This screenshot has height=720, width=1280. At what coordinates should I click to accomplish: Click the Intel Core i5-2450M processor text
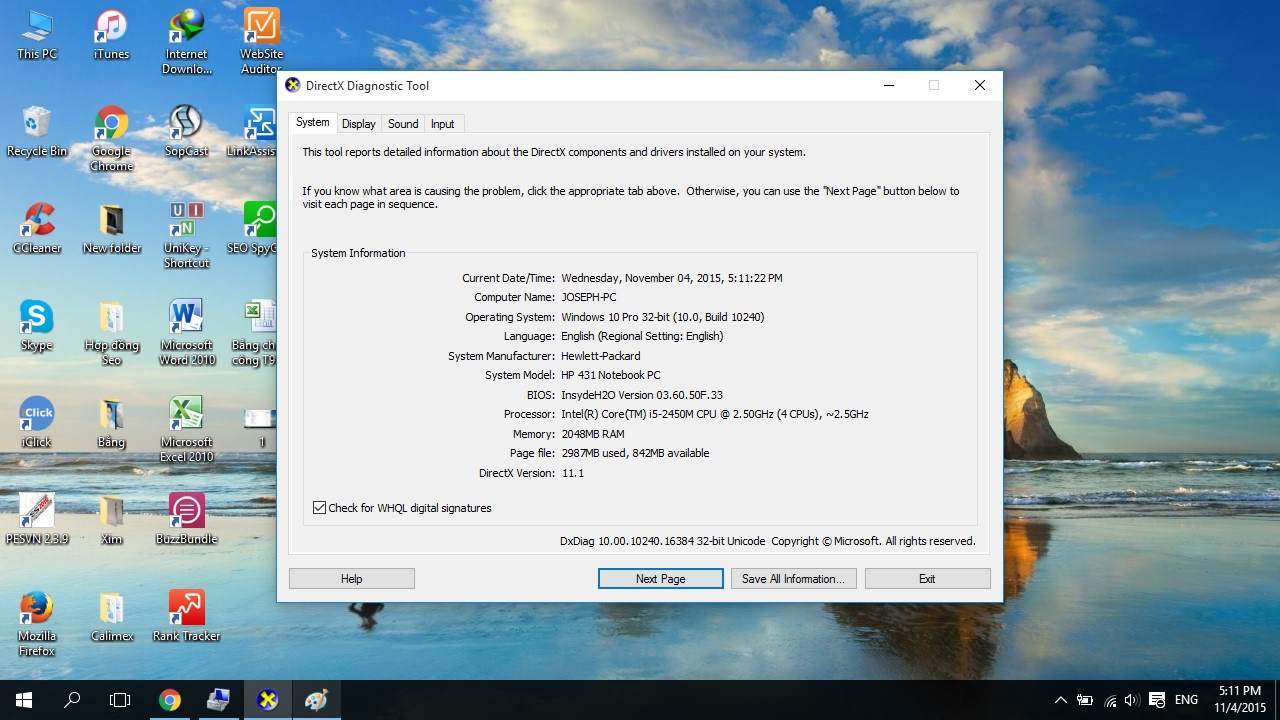click(715, 414)
